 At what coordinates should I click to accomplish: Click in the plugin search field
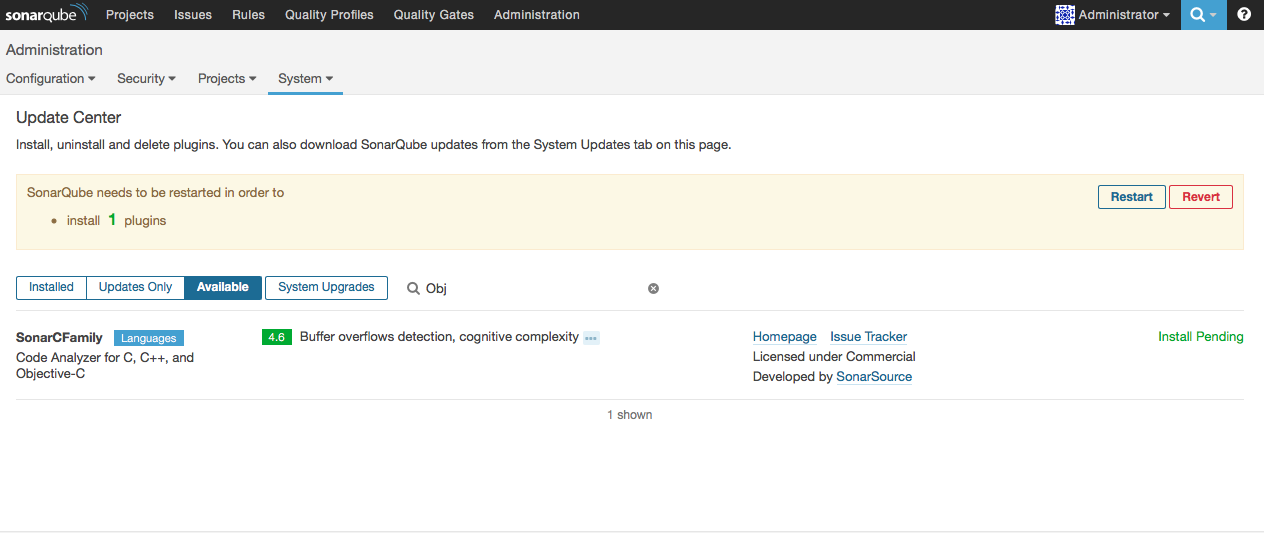[x=535, y=288]
